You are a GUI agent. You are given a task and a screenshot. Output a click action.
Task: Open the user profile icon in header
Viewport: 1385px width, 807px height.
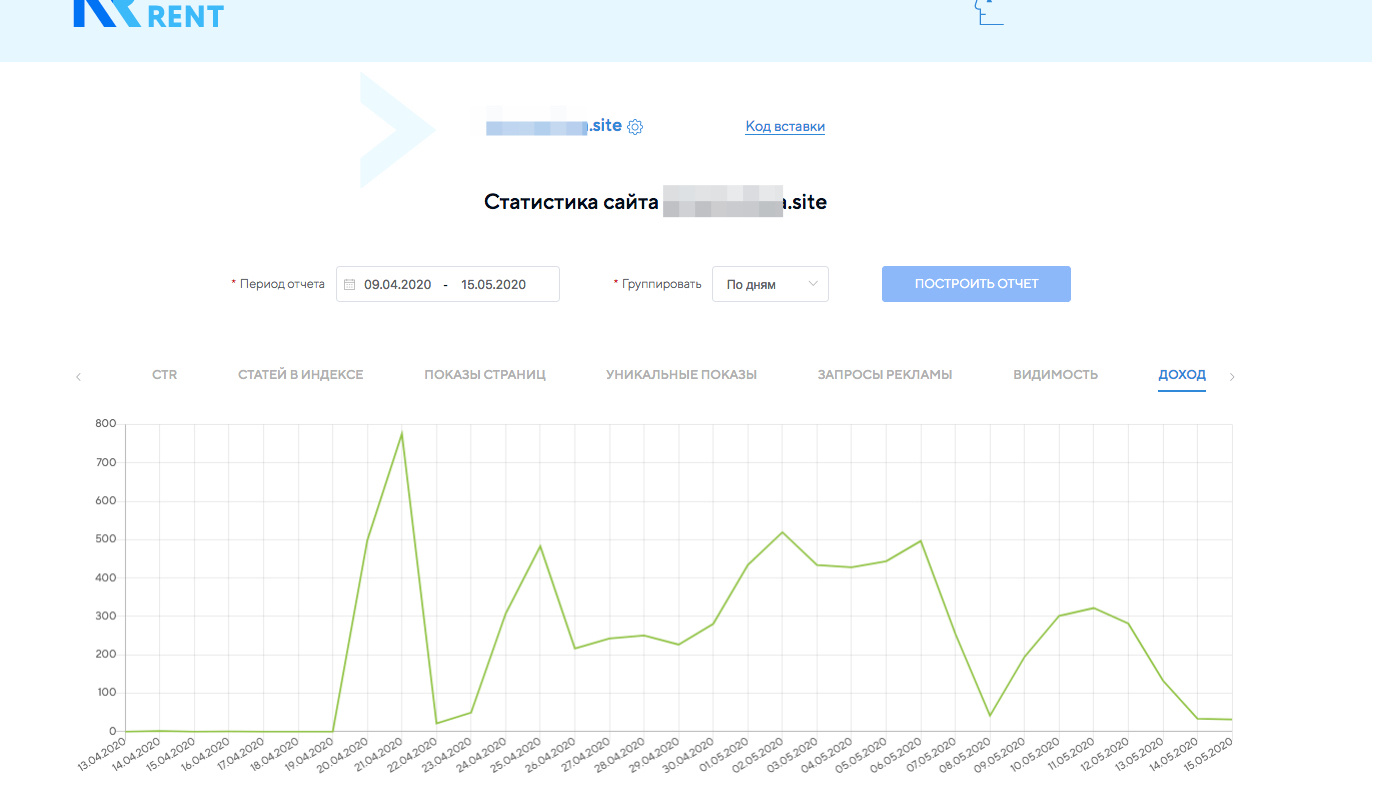coord(988,12)
